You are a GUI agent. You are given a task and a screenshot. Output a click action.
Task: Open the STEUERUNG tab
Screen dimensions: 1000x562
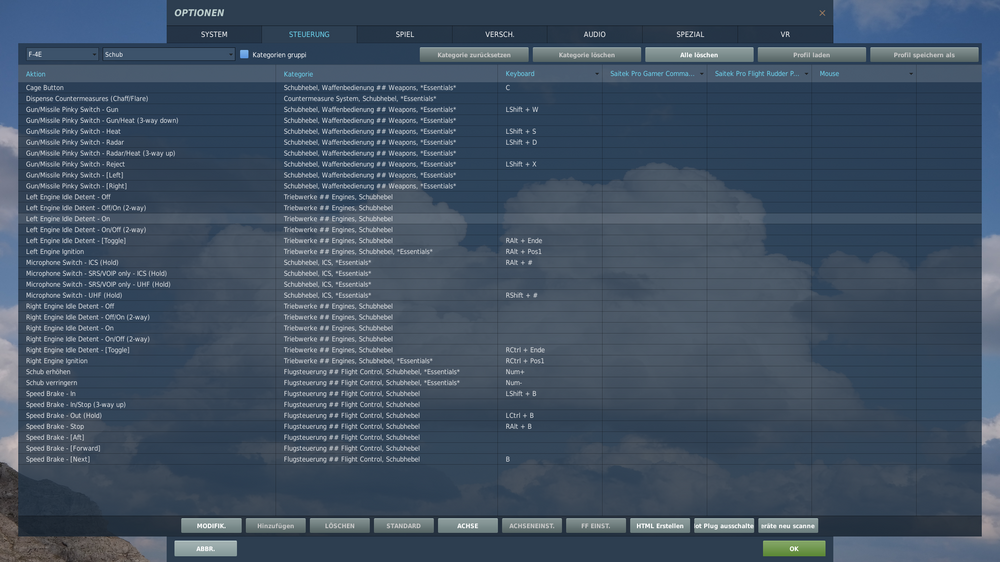309,34
